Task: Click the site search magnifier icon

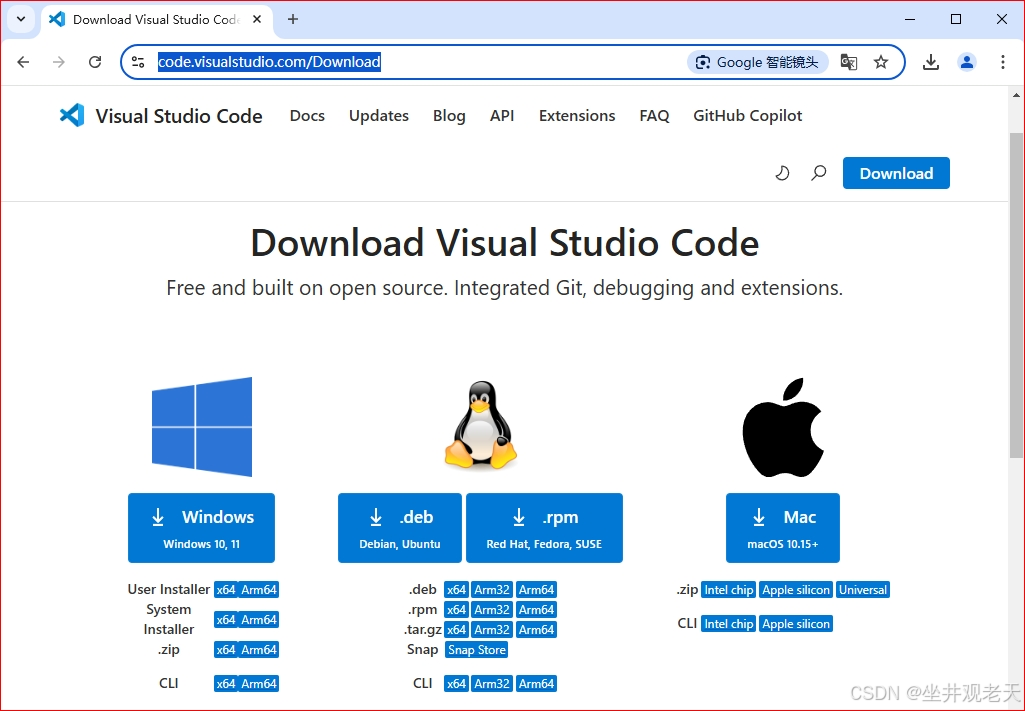Action: point(818,173)
